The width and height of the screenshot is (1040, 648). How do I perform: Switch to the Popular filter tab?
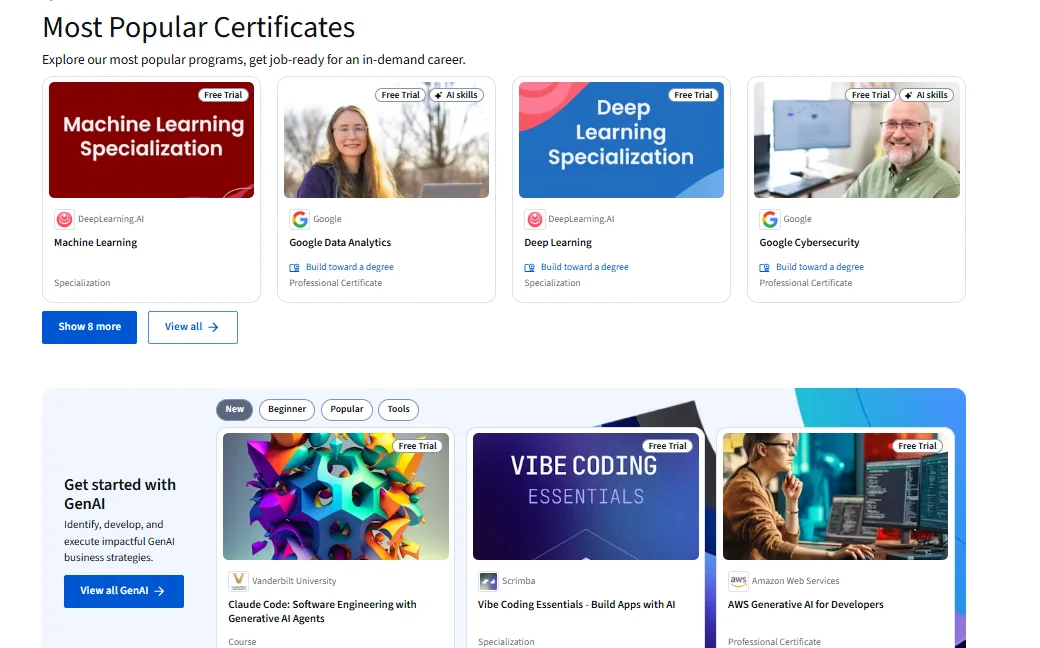347,409
